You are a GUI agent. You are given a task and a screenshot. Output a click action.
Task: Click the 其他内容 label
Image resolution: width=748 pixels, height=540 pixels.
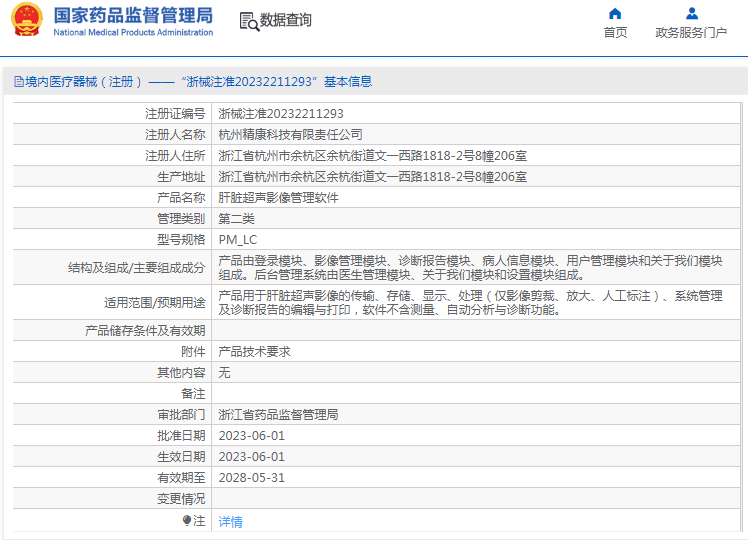(x=181, y=373)
